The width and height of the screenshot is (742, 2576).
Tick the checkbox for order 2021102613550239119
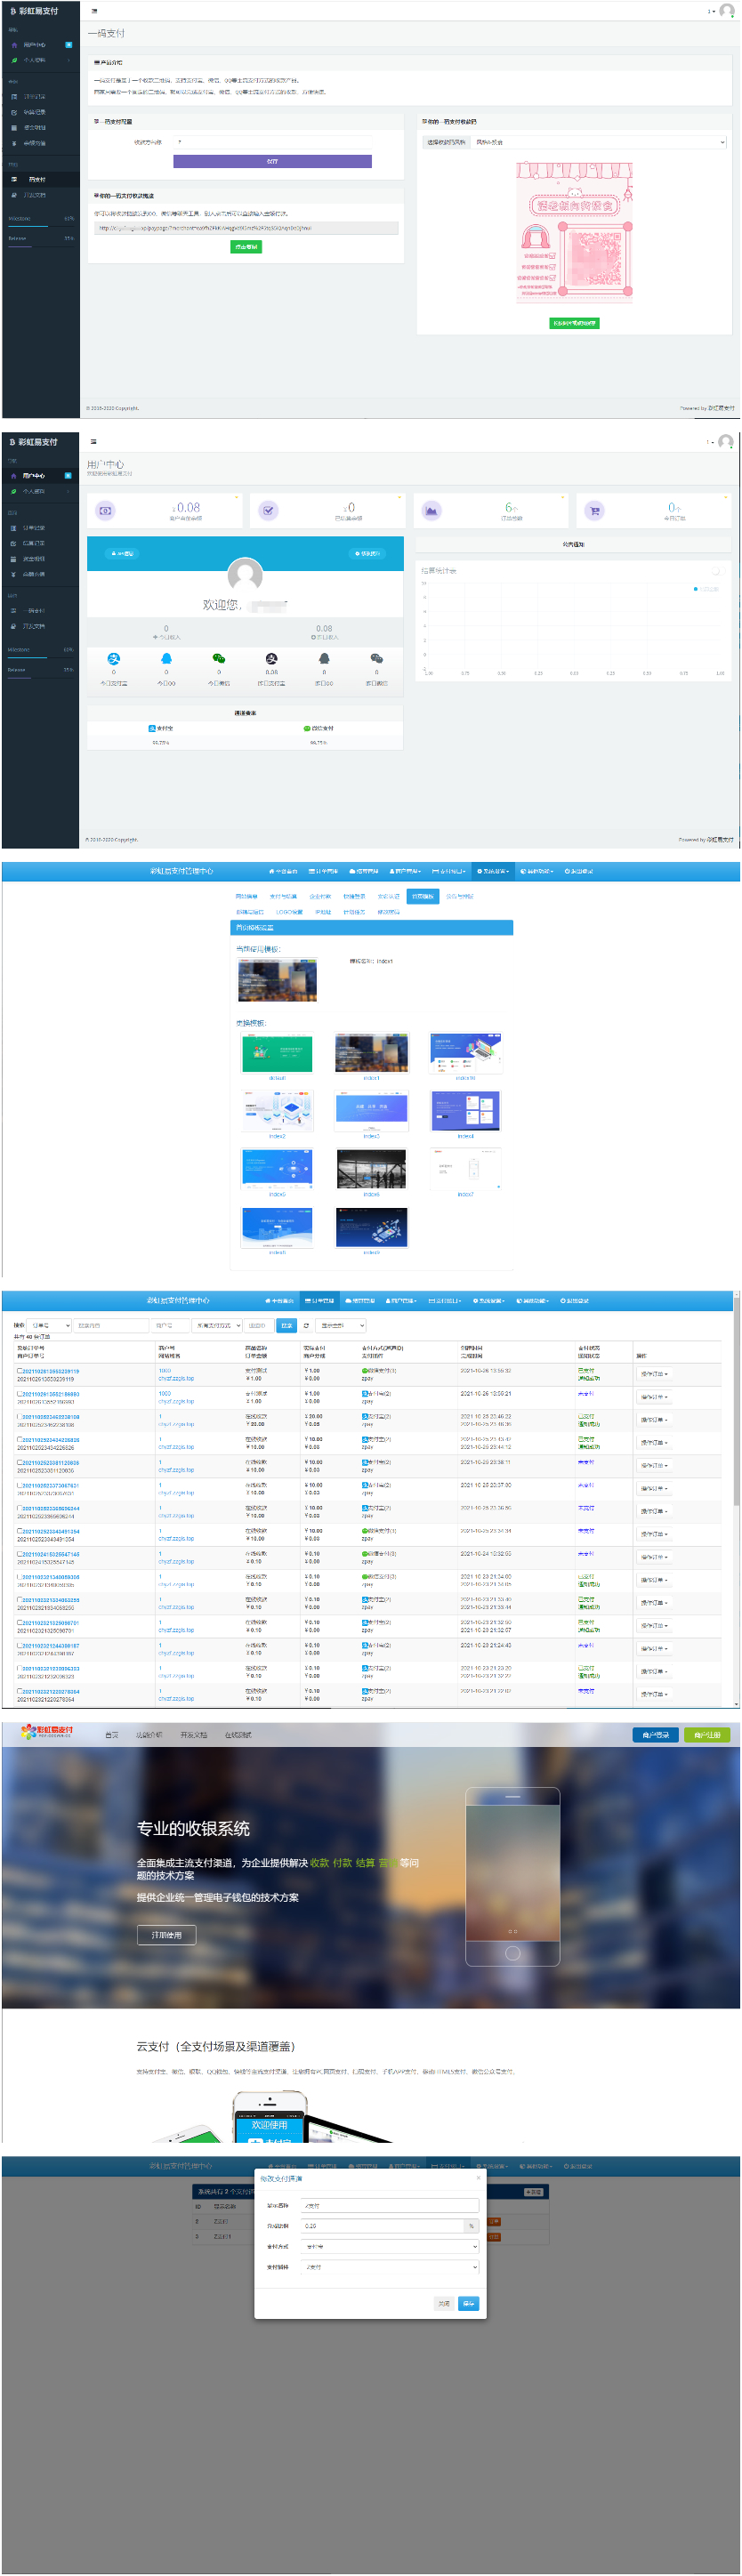click(x=19, y=1370)
